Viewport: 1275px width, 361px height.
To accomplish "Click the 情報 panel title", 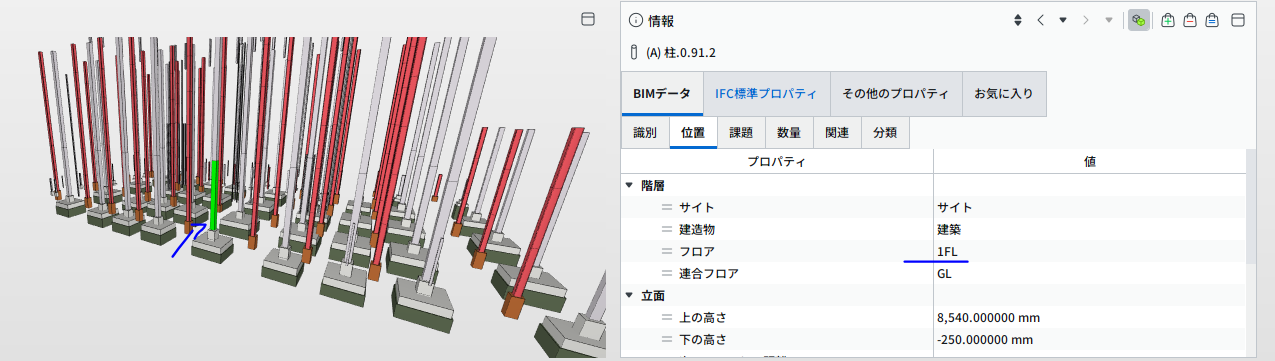I will (x=661, y=20).
